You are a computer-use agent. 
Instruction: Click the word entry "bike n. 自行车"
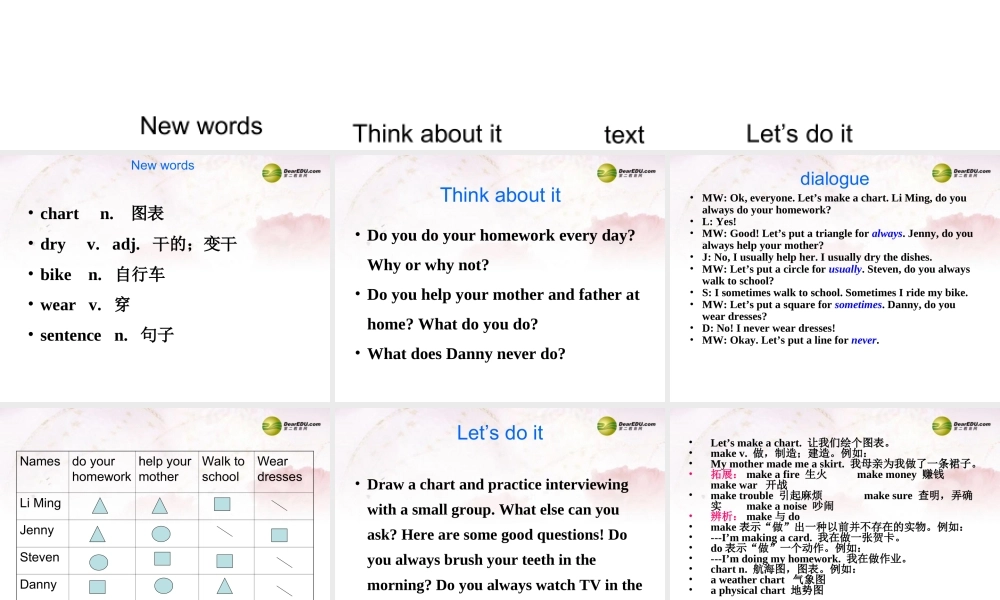click(x=102, y=275)
